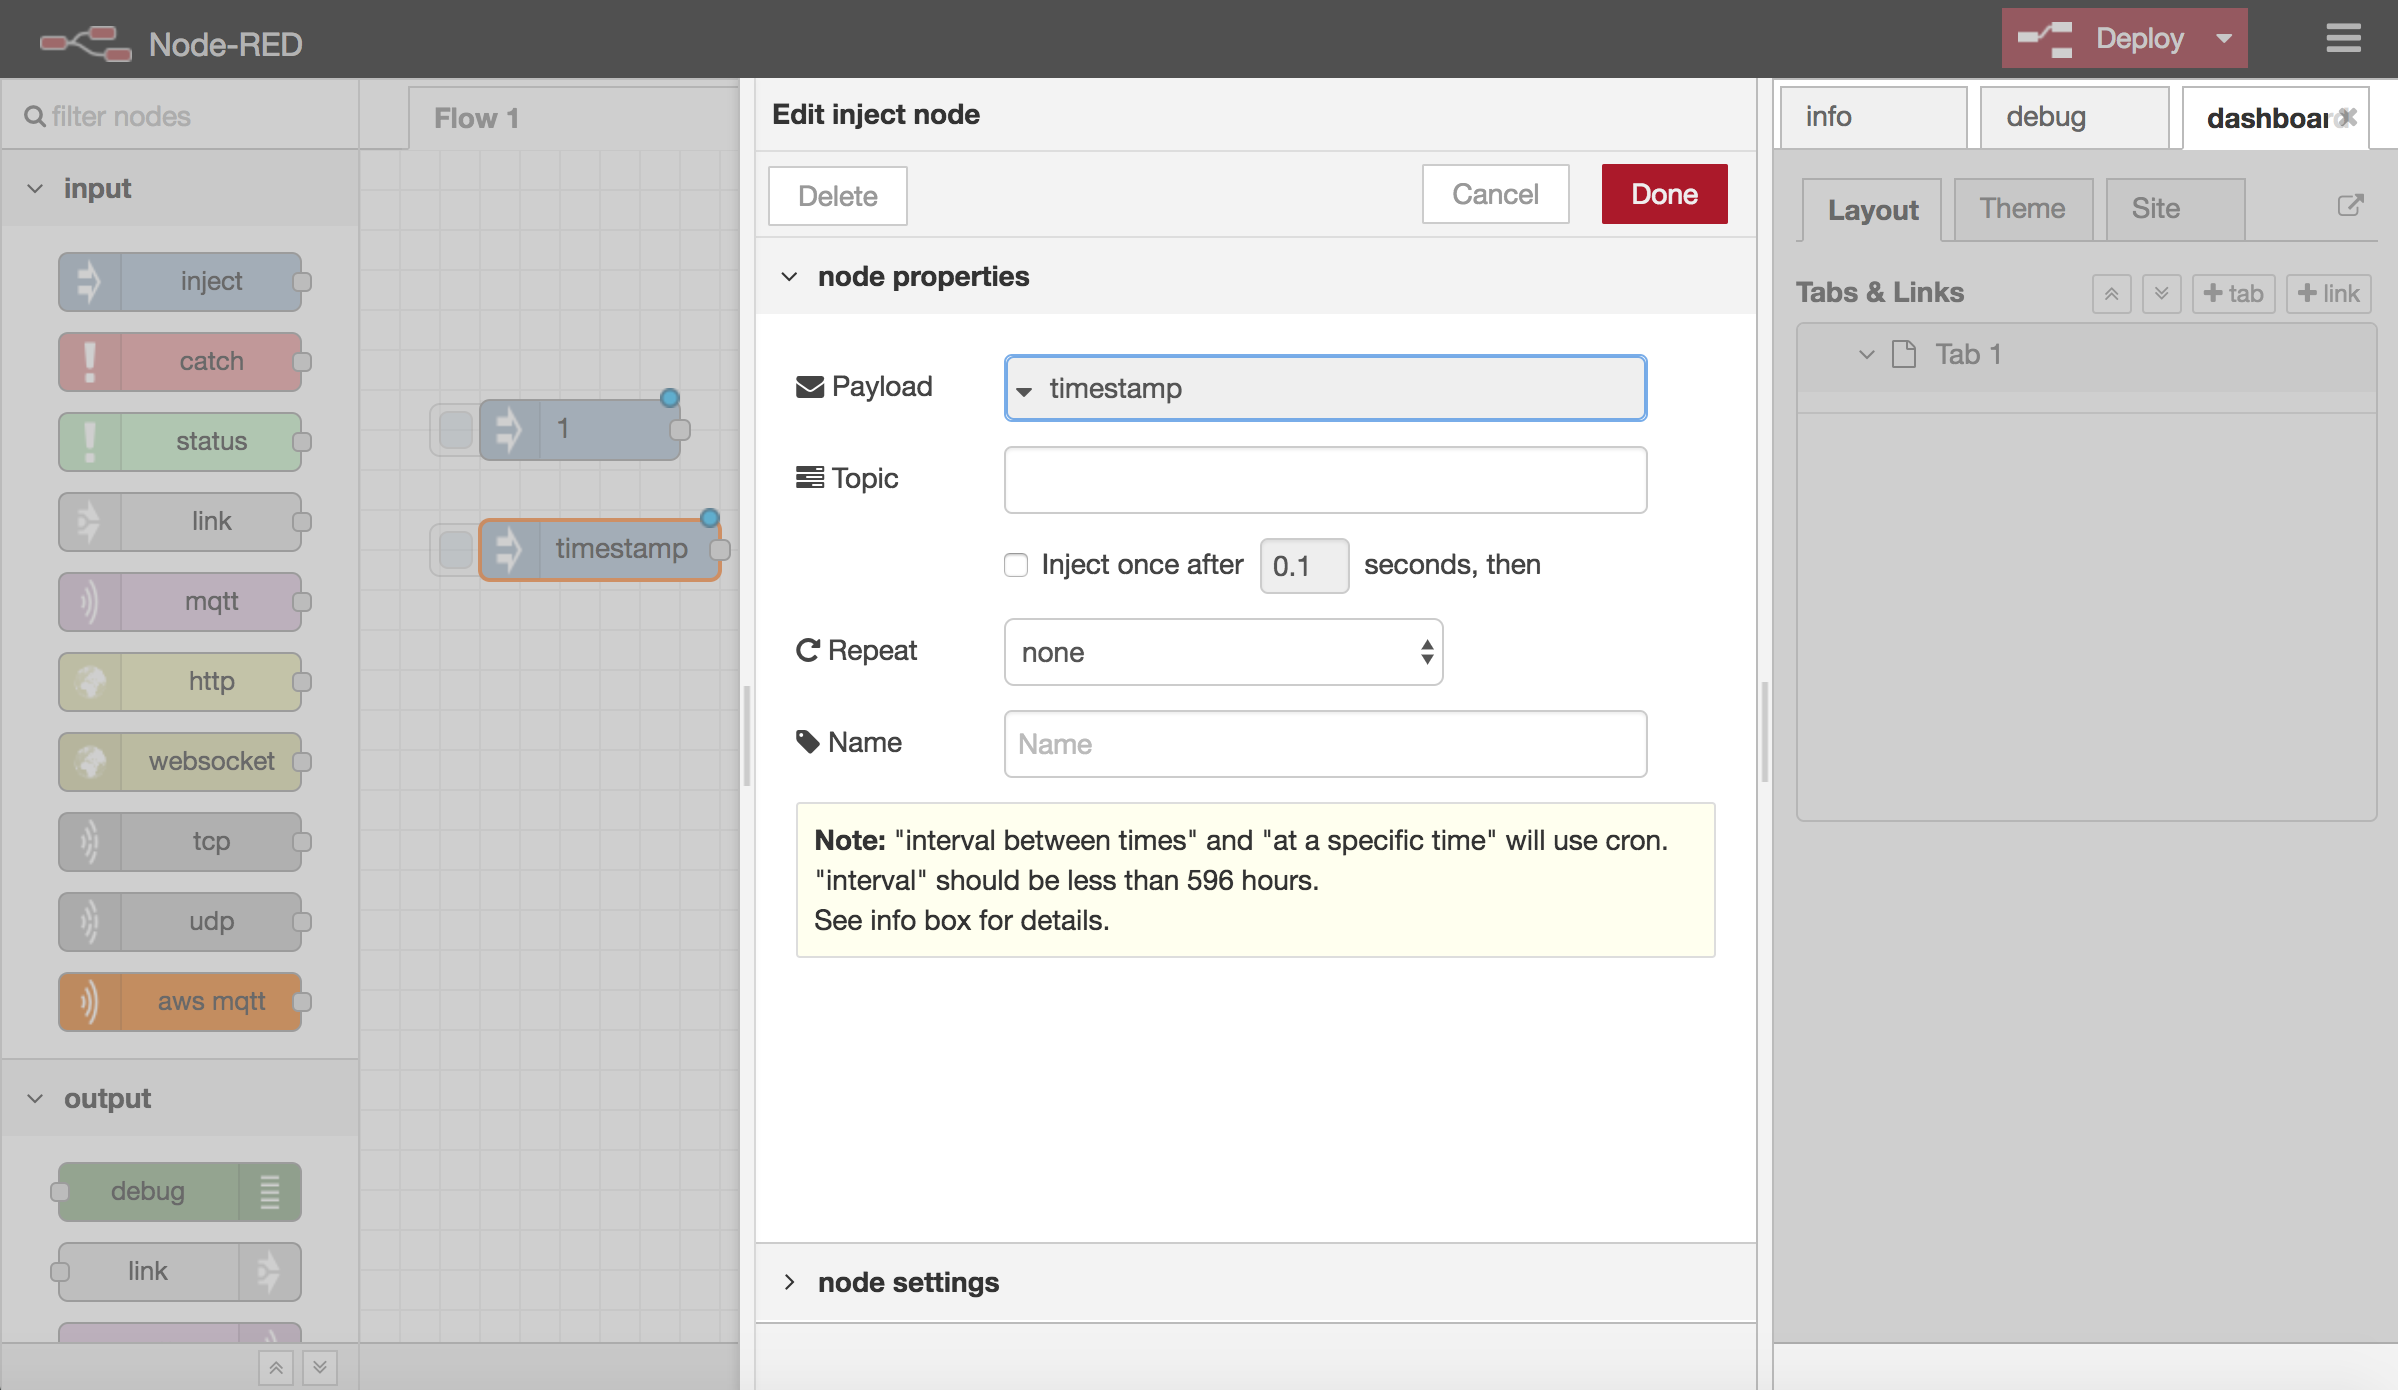
Task: Collapse the input palette category
Action: (x=180, y=188)
